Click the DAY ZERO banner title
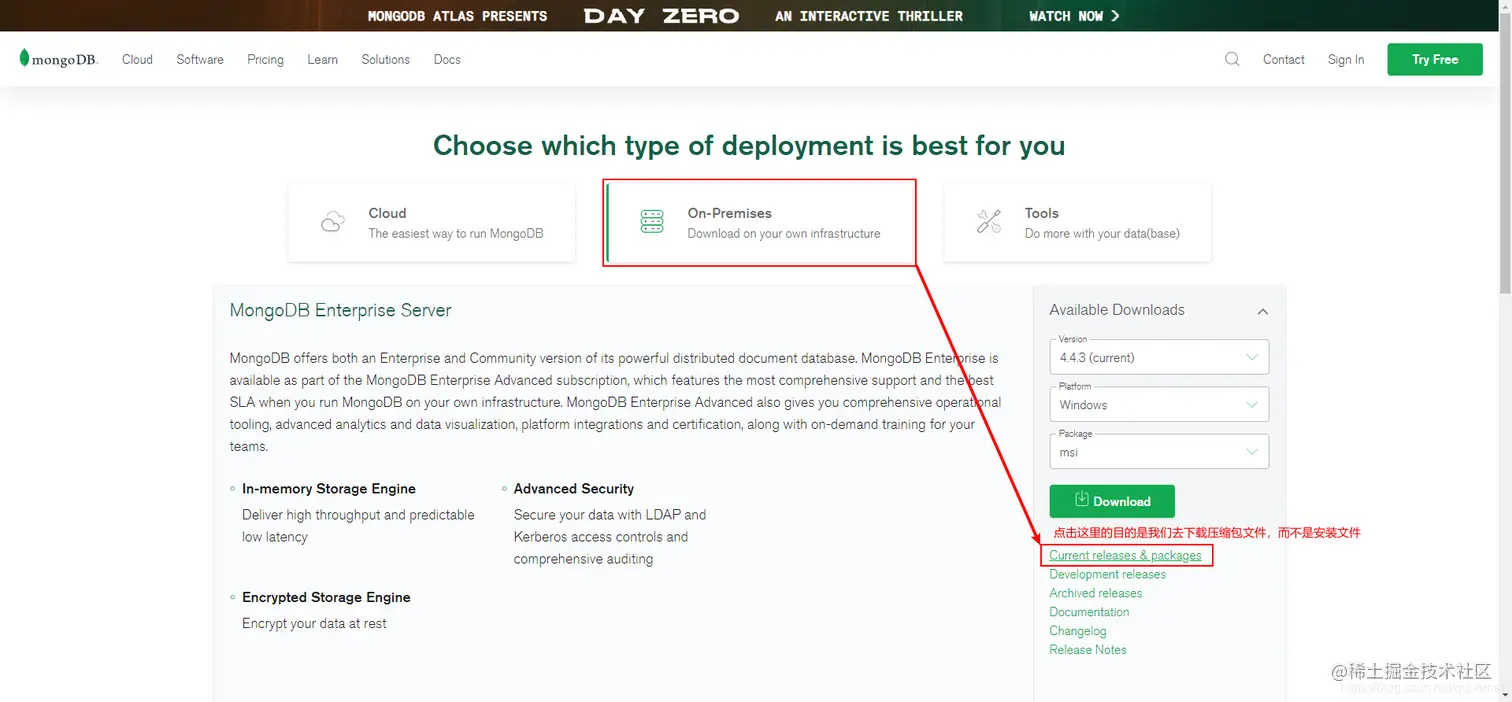 661,16
